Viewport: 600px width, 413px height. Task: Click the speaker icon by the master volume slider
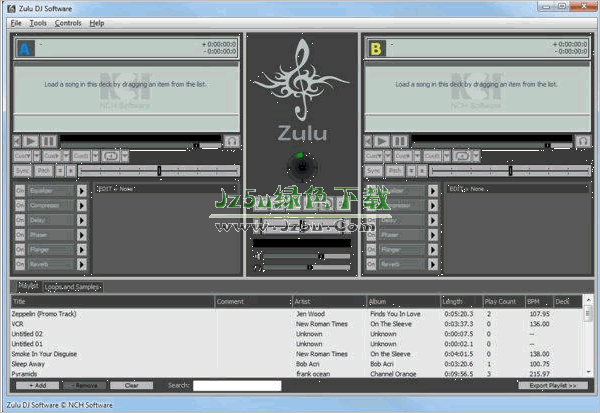(258, 256)
